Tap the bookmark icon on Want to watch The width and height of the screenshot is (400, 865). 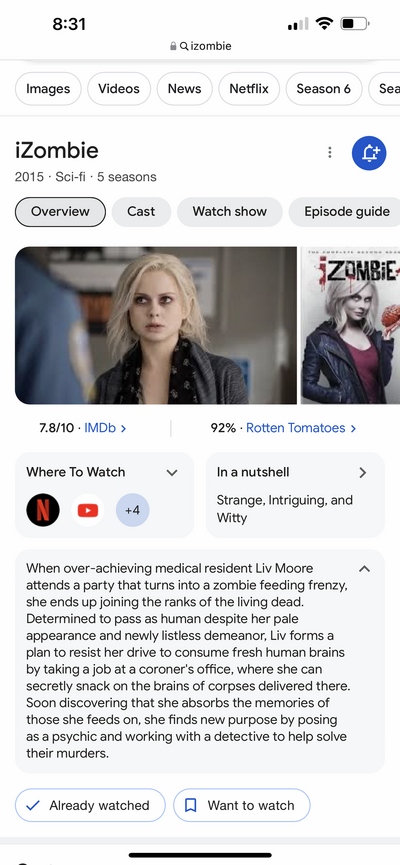click(190, 805)
